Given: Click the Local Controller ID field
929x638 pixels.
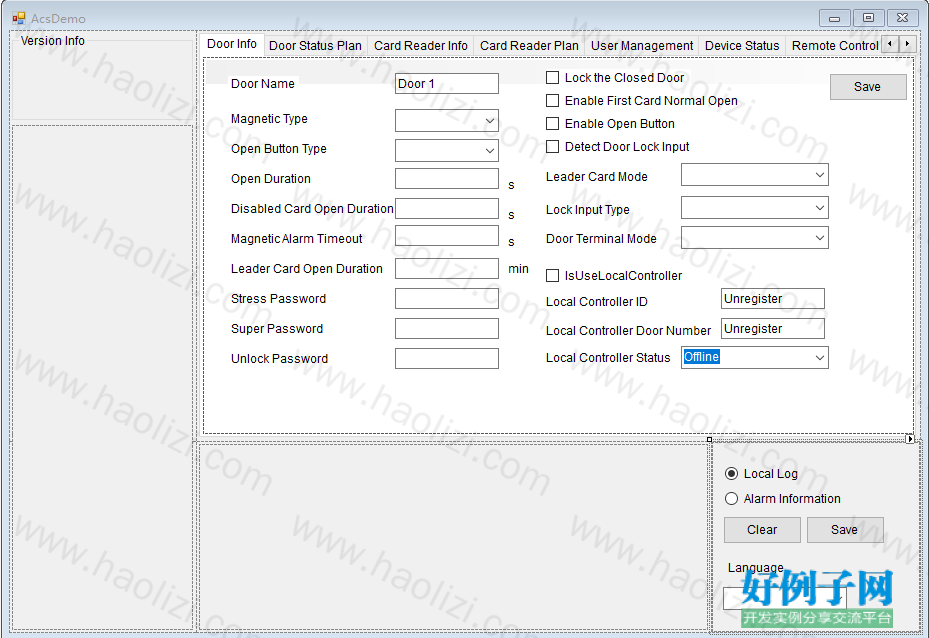Looking at the screenshot, I should (x=773, y=299).
